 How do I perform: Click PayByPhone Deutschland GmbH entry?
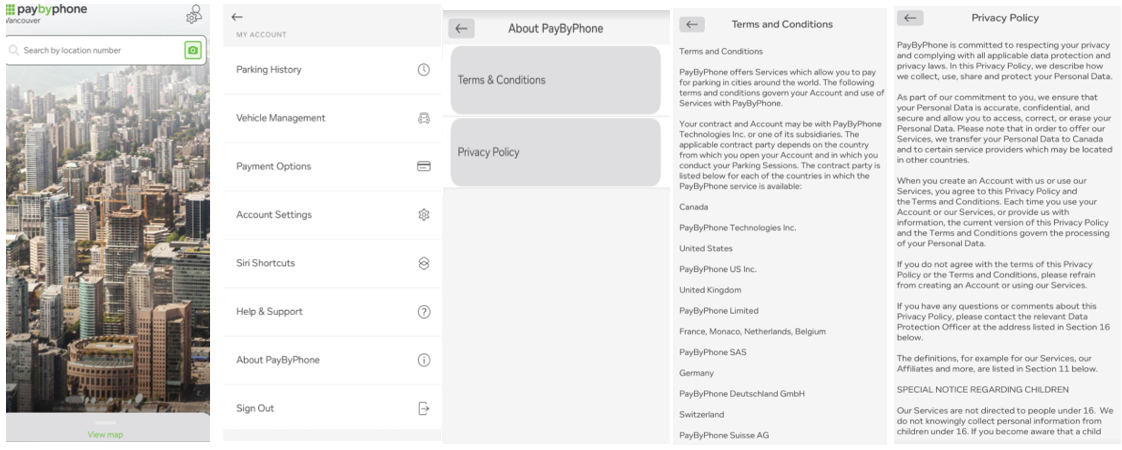click(x=742, y=393)
